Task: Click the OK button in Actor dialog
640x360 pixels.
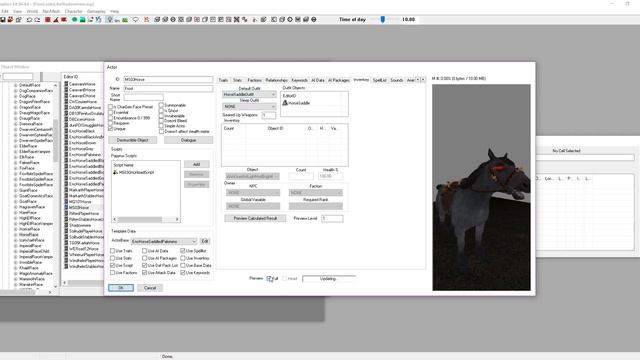Action: [121, 288]
